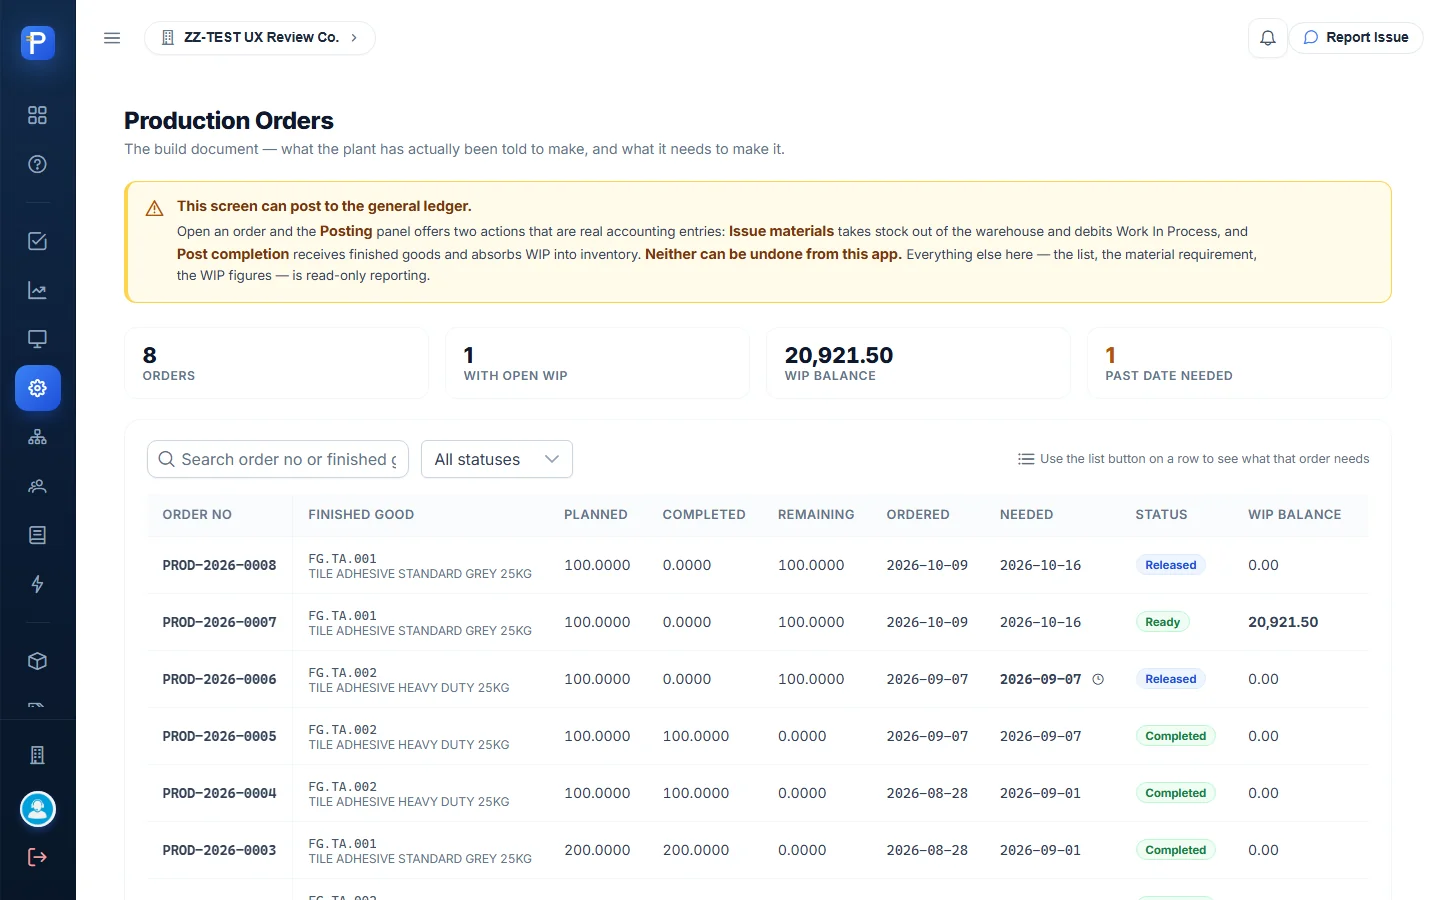The width and height of the screenshot is (1440, 900).
Task: Open the line chart icon in sidebar
Action: coord(37,290)
